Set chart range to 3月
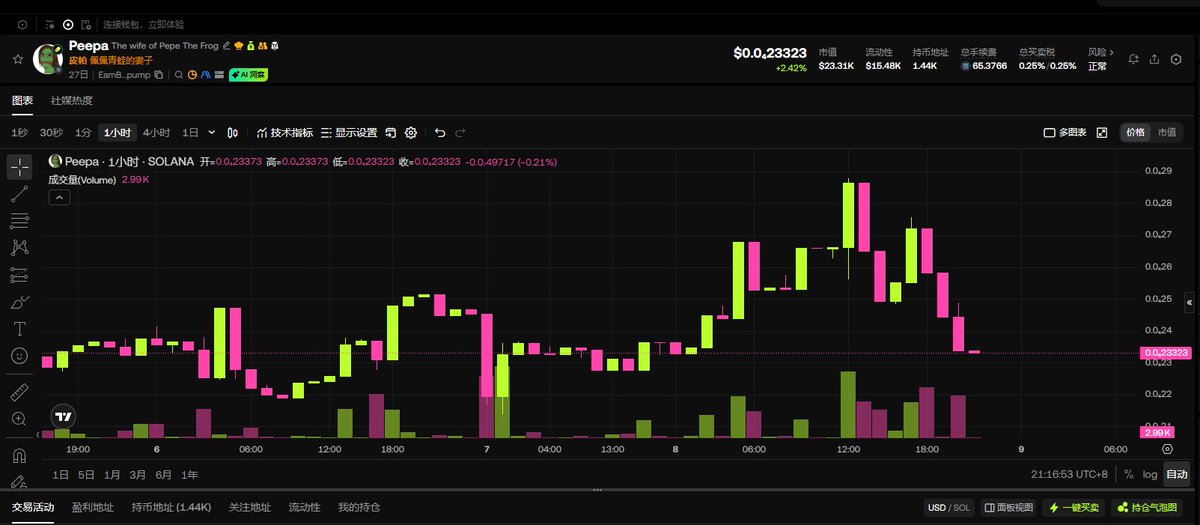 click(137, 474)
